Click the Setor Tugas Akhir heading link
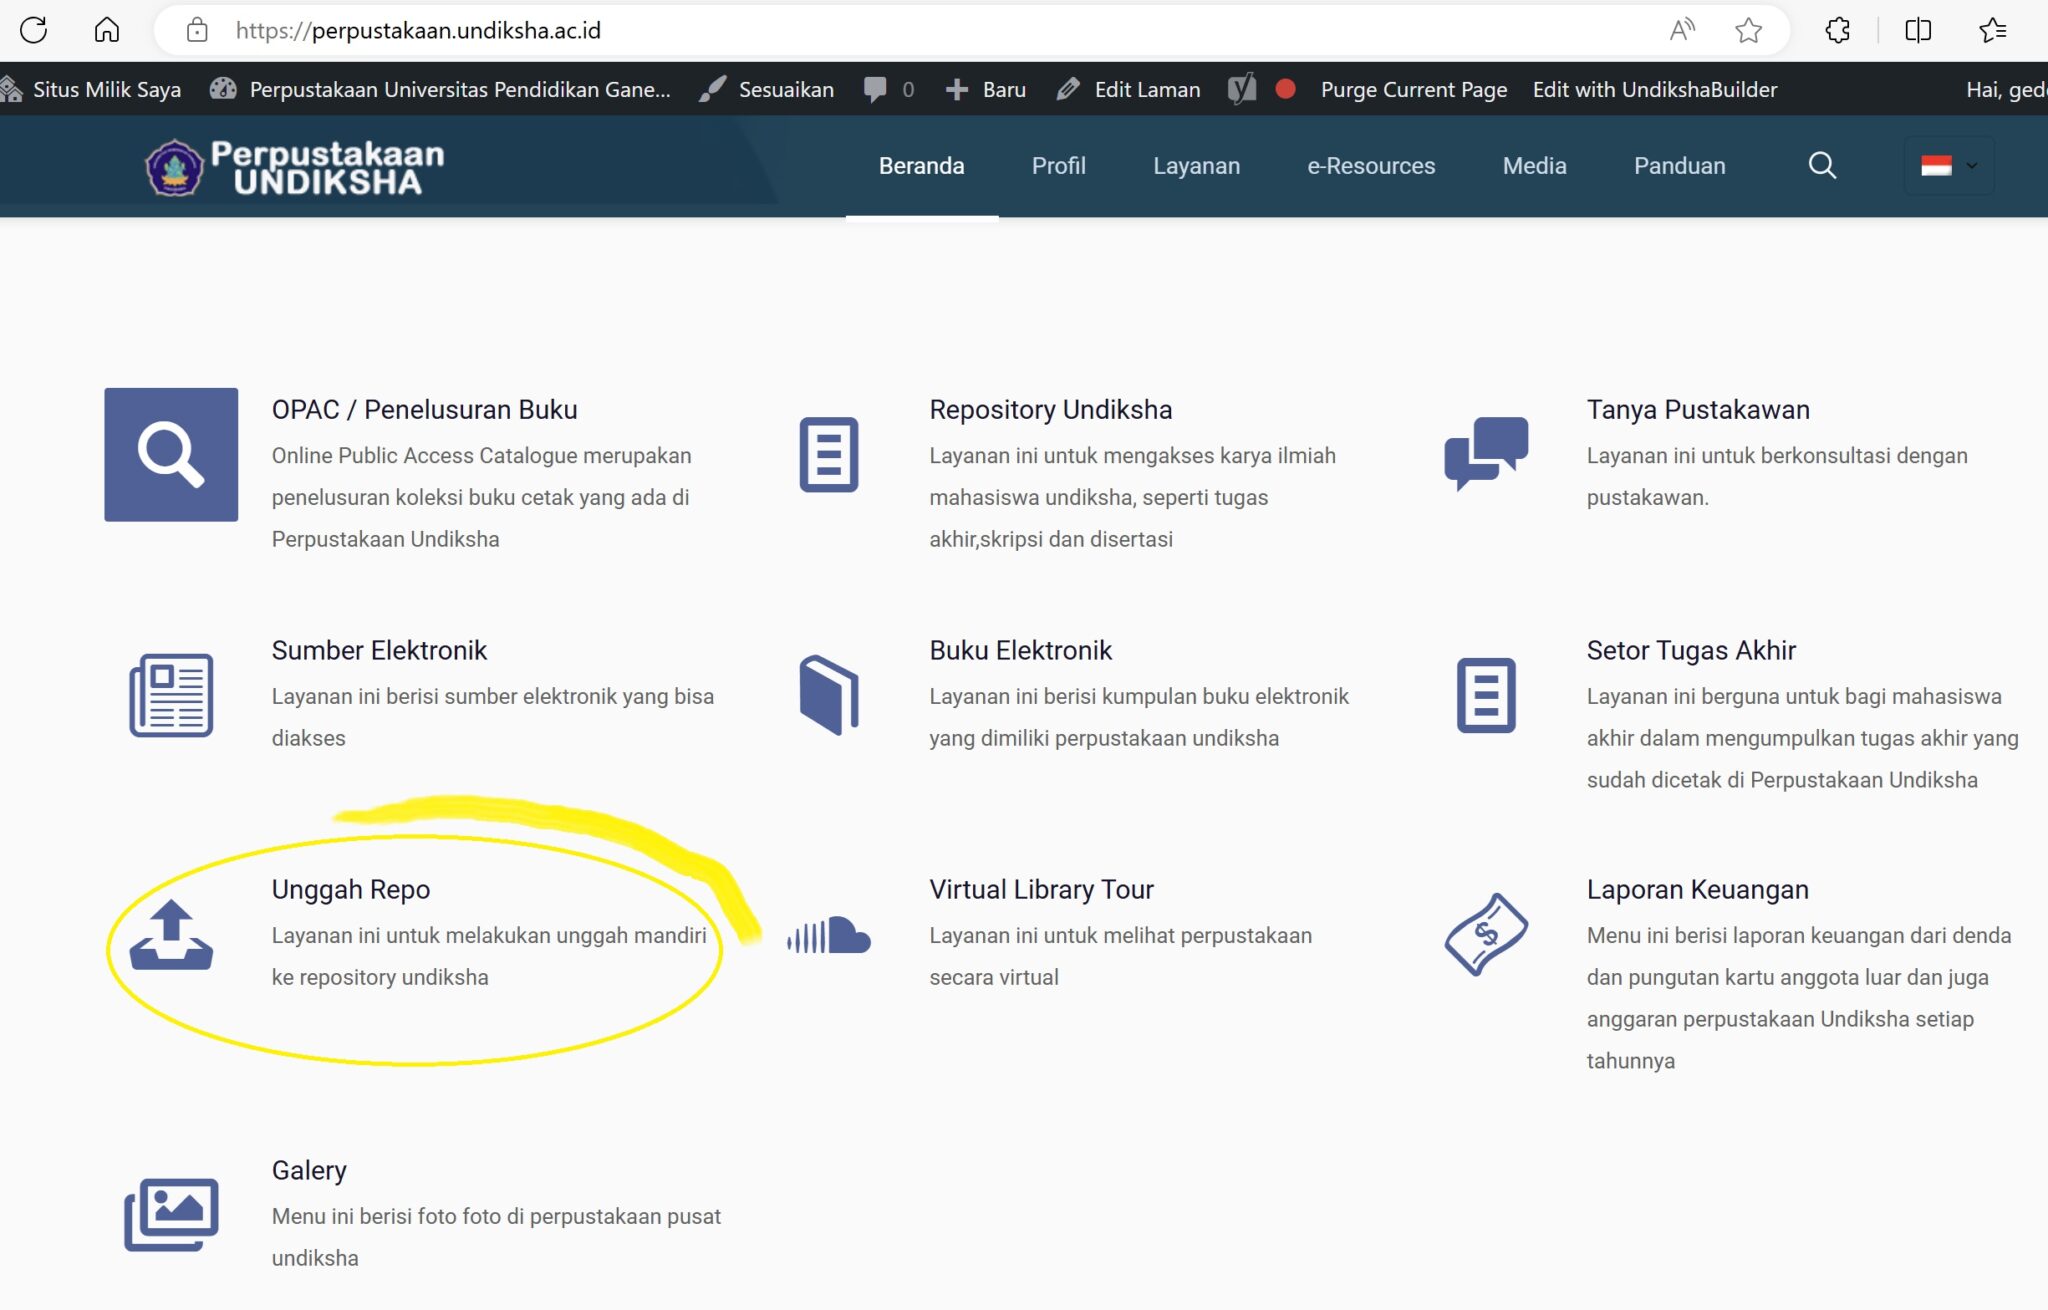 pyautogui.click(x=1690, y=650)
